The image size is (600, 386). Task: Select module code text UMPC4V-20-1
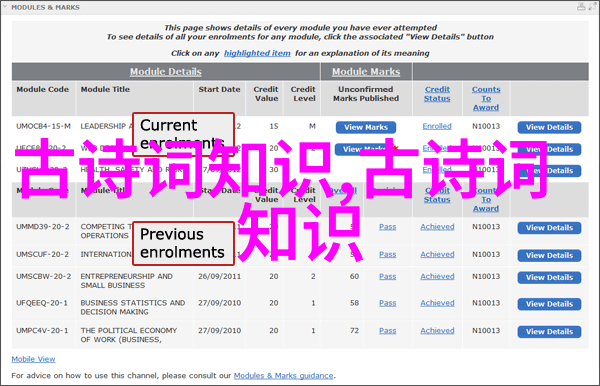[x=42, y=331]
